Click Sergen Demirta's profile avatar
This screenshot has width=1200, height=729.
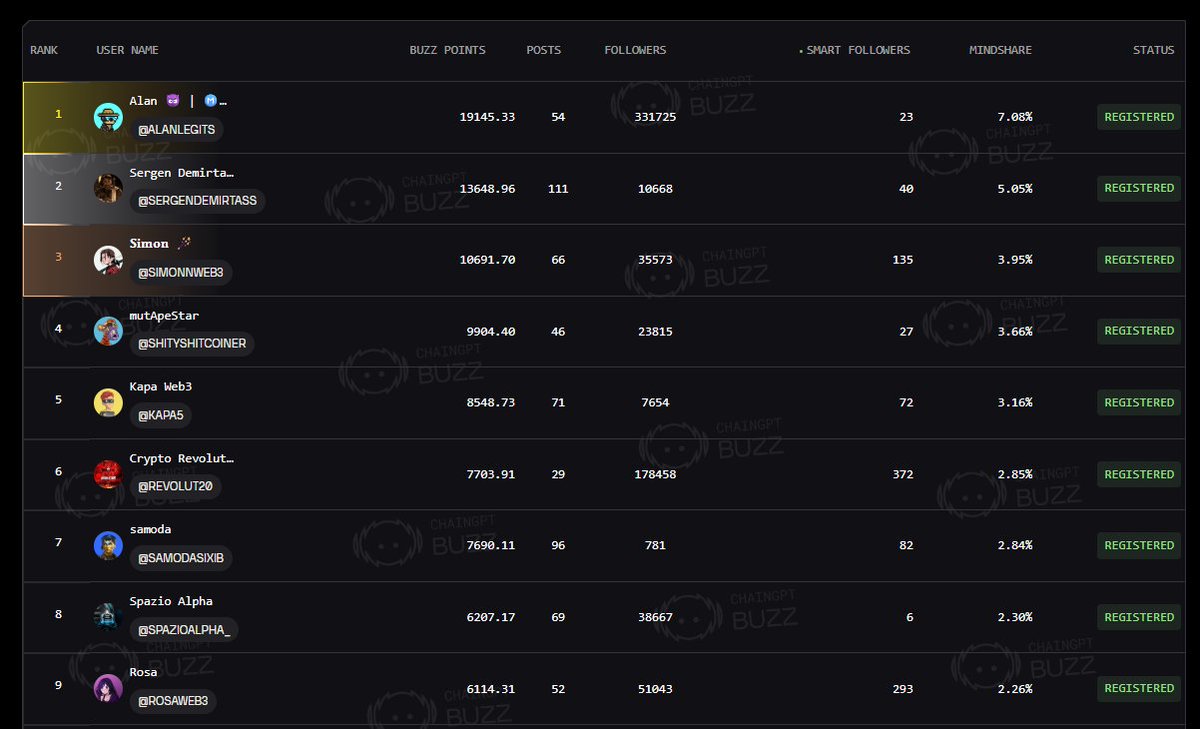click(108, 188)
